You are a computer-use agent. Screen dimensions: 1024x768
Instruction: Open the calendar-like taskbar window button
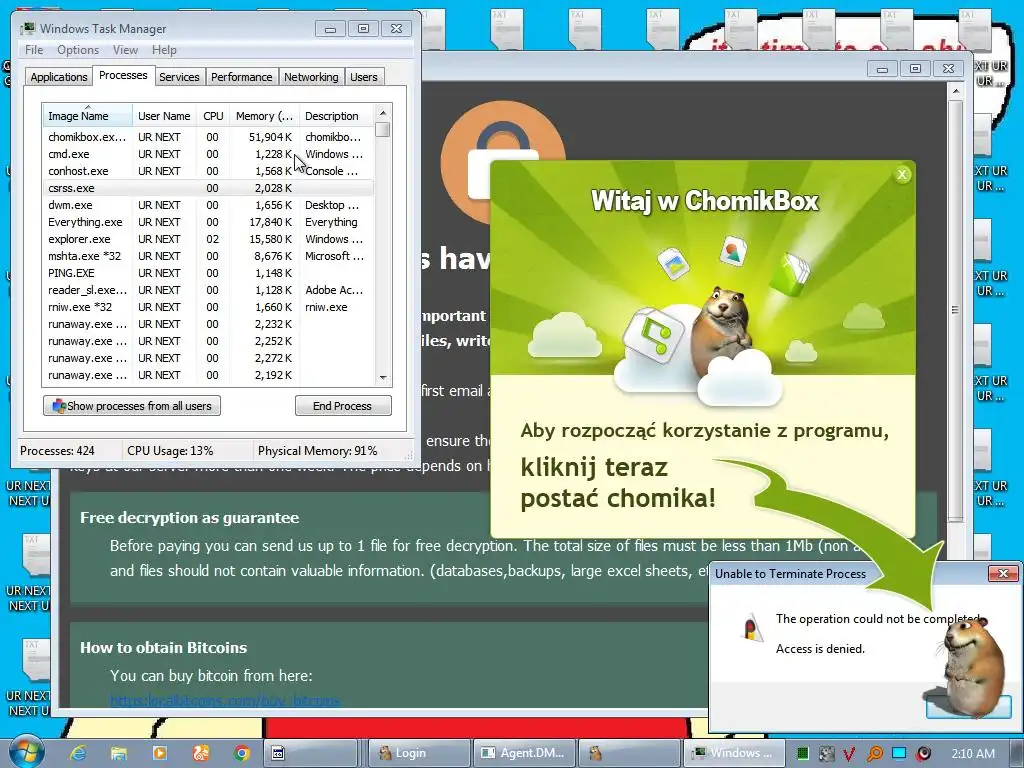click(x=310, y=753)
